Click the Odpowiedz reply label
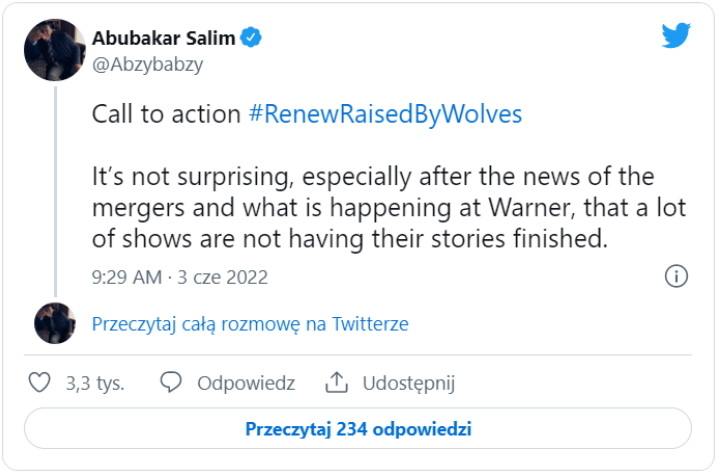 tap(246, 383)
